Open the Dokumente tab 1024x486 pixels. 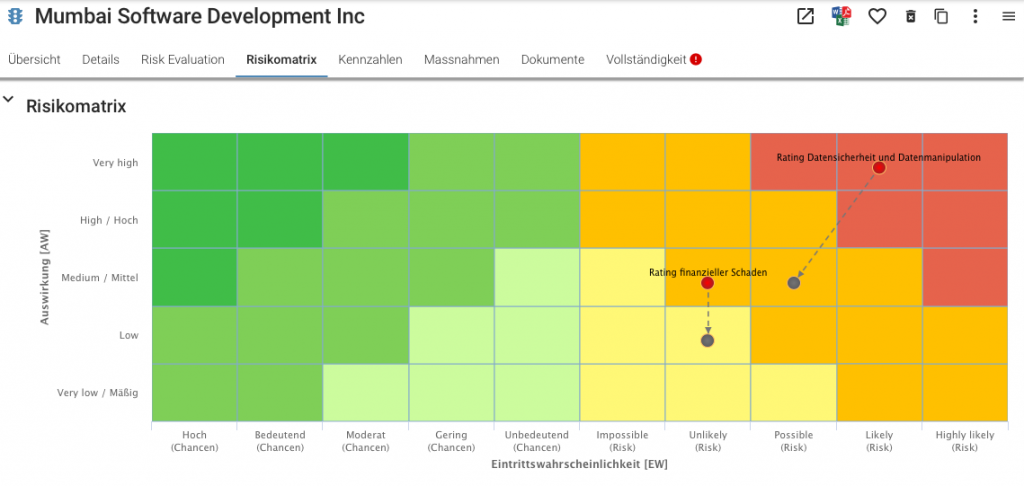(x=552, y=59)
